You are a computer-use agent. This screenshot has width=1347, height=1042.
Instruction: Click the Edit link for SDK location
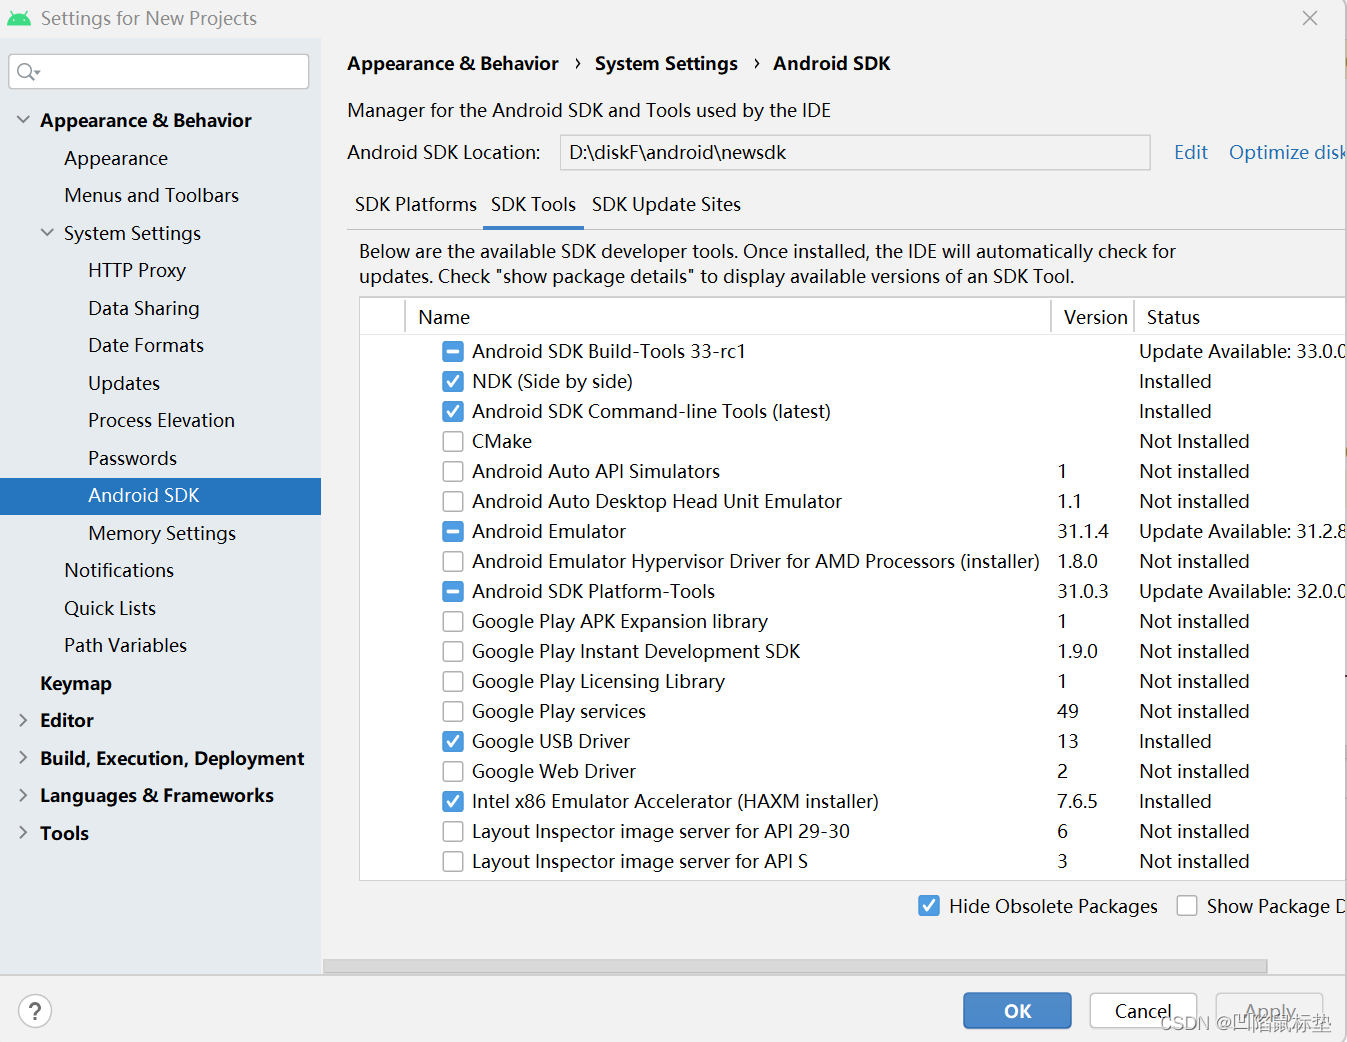tap(1191, 152)
